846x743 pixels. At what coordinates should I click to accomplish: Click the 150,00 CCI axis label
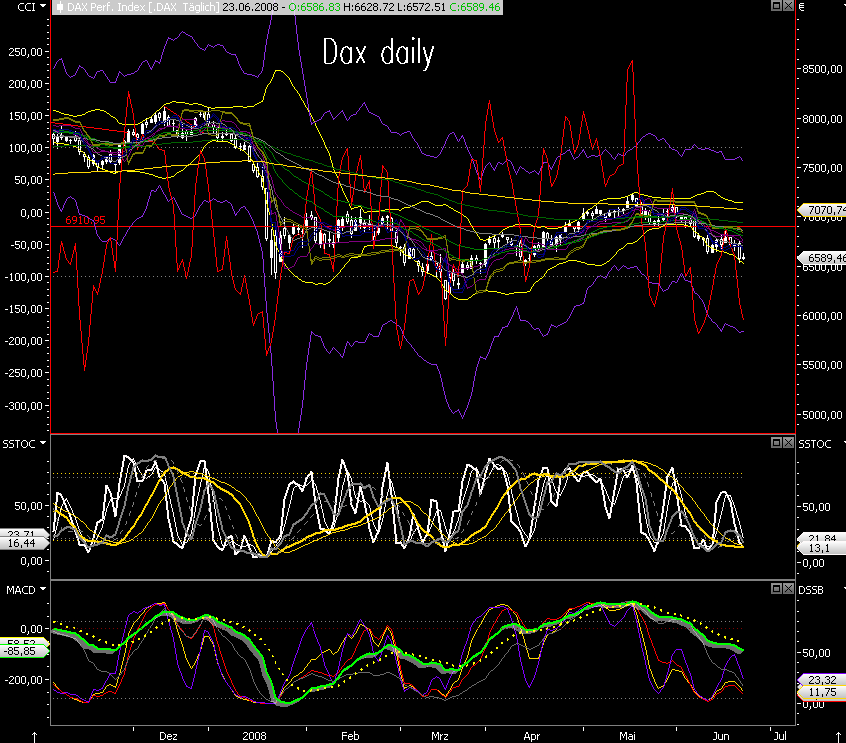26,116
